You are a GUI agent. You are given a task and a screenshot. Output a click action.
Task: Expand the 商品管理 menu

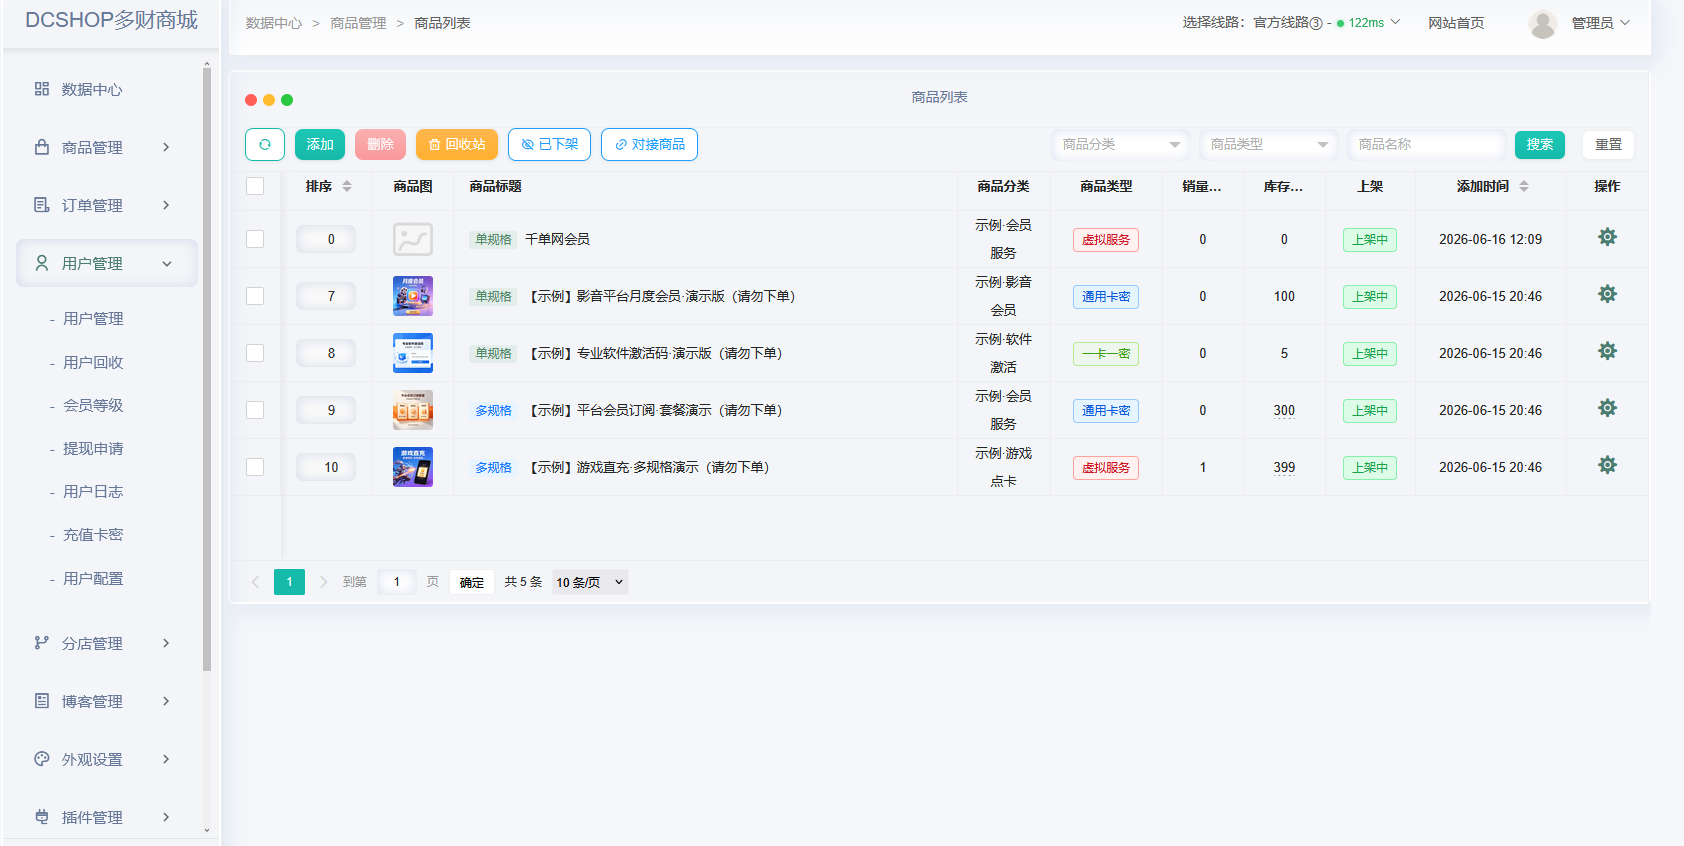[x=107, y=147]
